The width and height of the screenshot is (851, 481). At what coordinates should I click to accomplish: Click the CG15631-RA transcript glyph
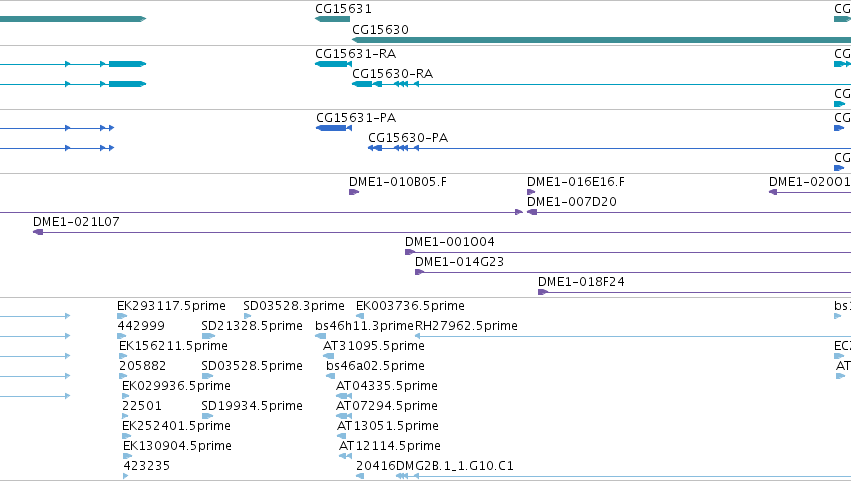tap(333, 64)
